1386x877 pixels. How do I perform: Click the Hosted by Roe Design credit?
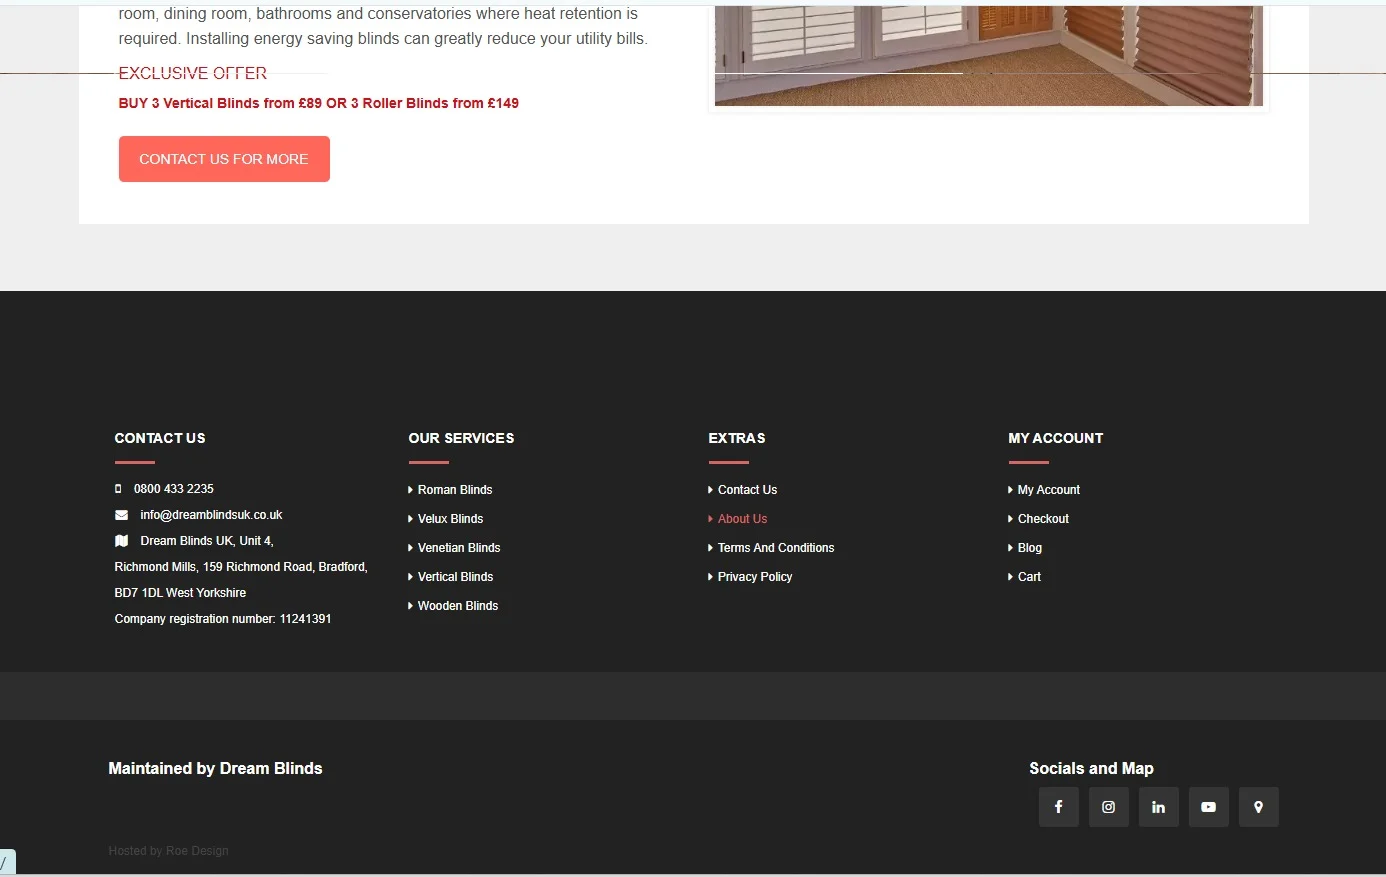coord(168,851)
